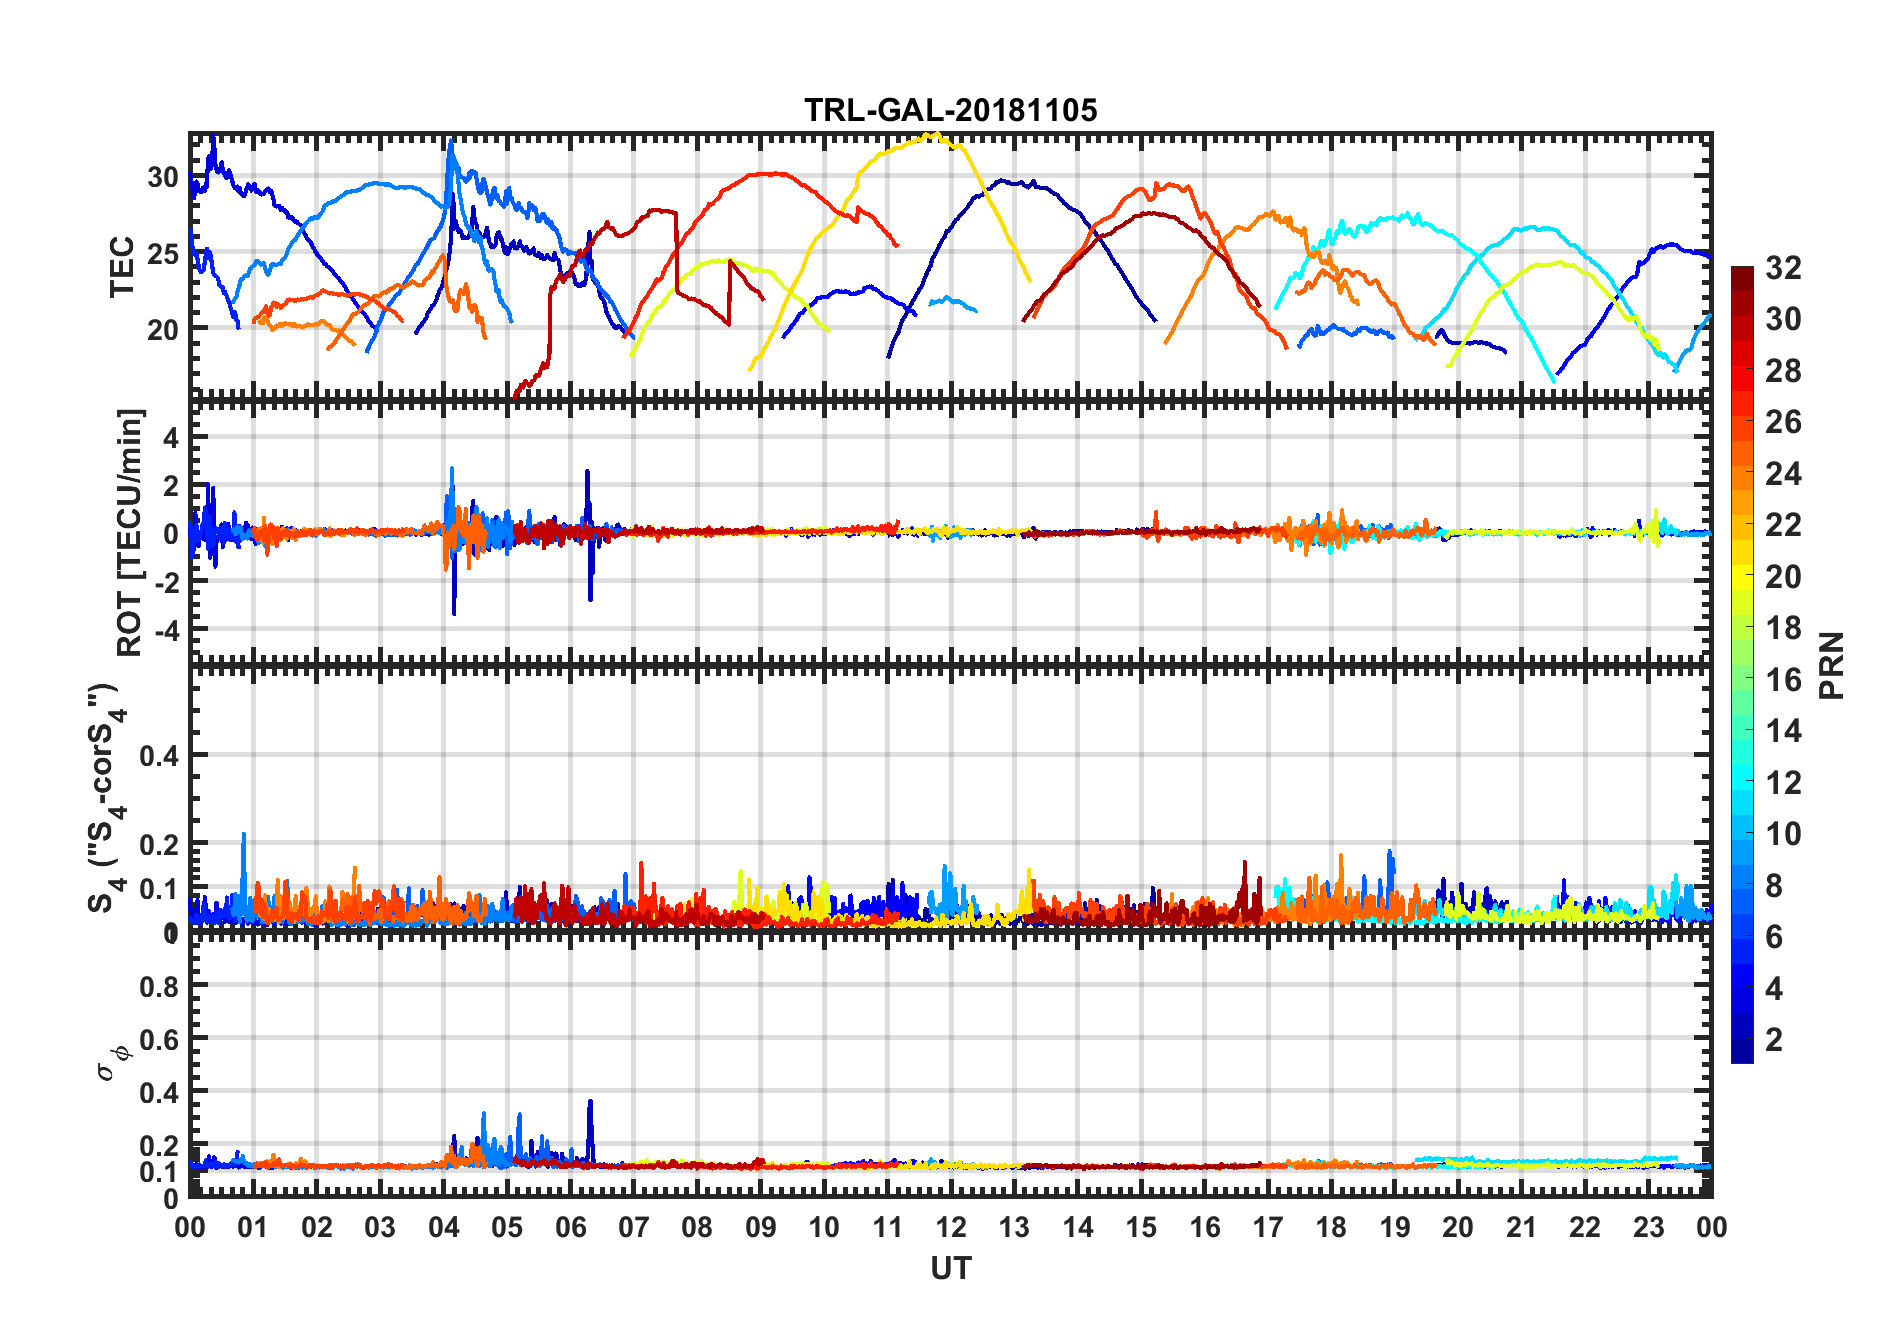Click the "25" tick on the TEC axis
Screen dimensions: 1902x1330
pos(163,254)
